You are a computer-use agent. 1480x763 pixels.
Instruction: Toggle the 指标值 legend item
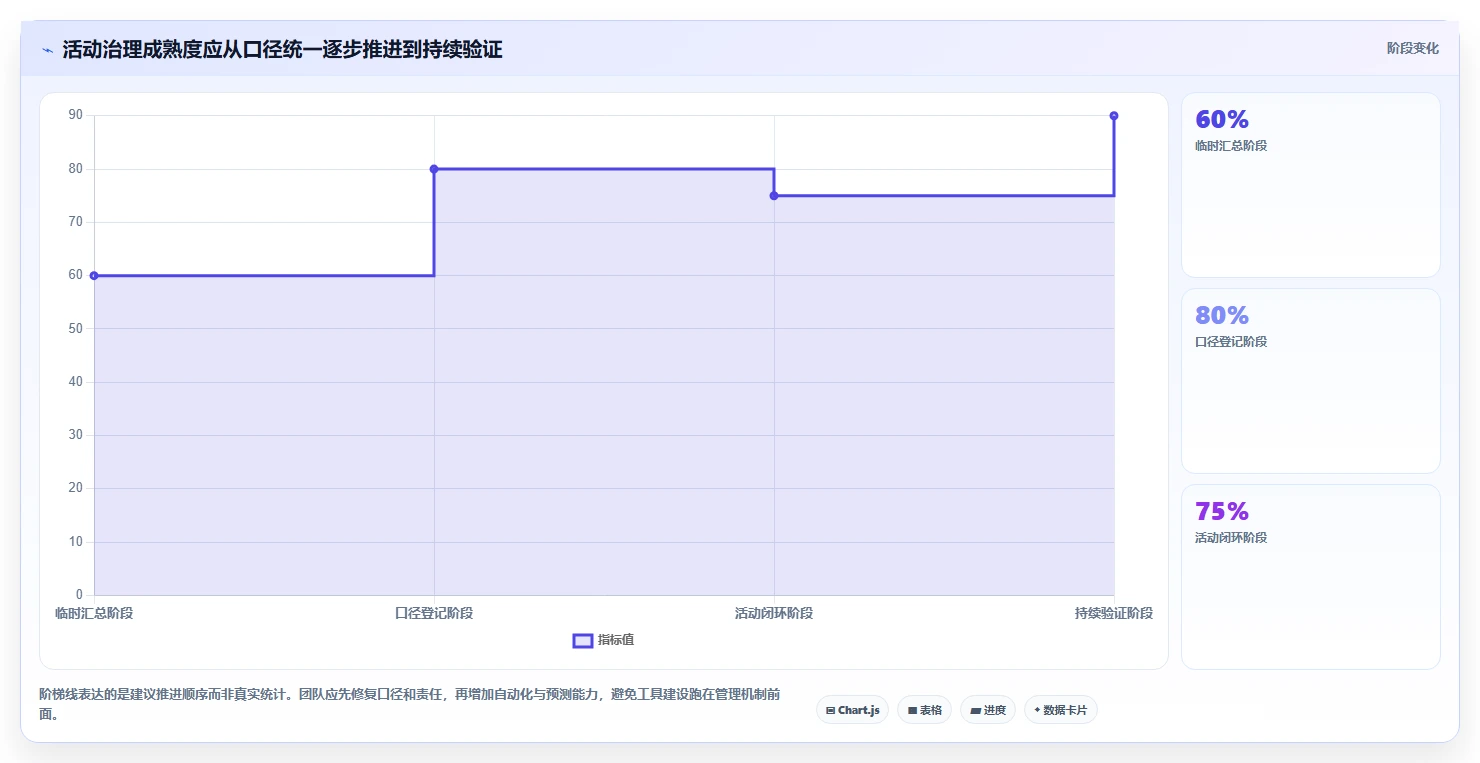point(603,640)
